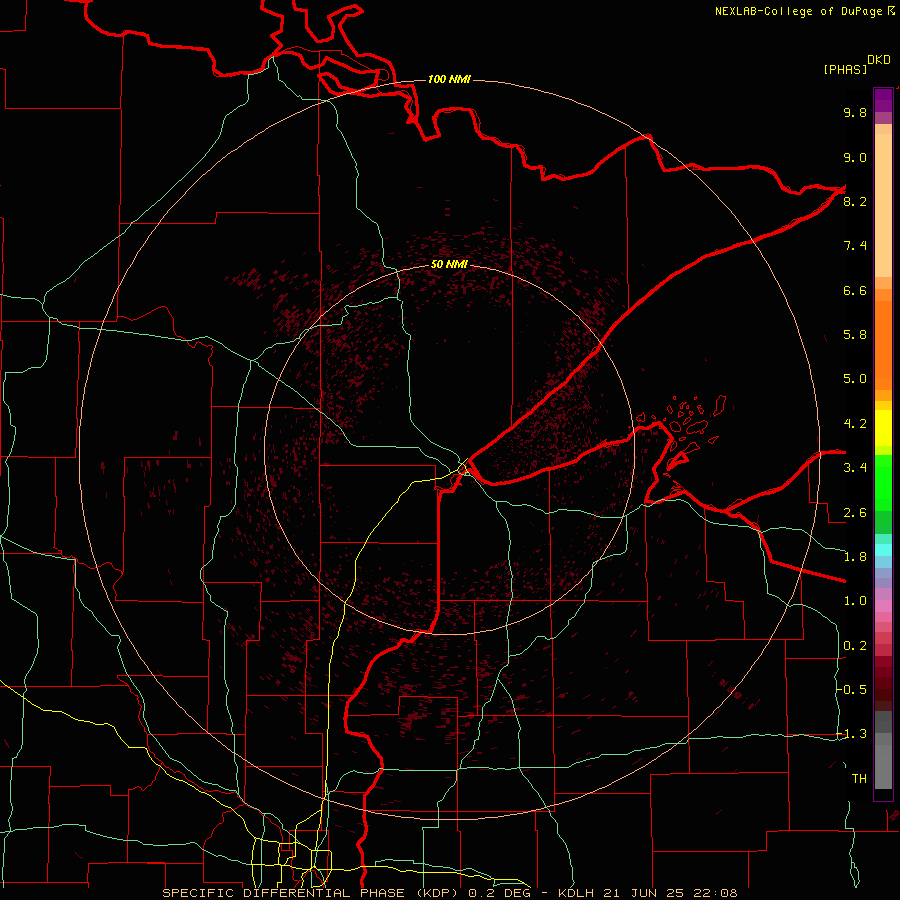
Task: Click the 4.2 scale value
Action: click(x=855, y=424)
